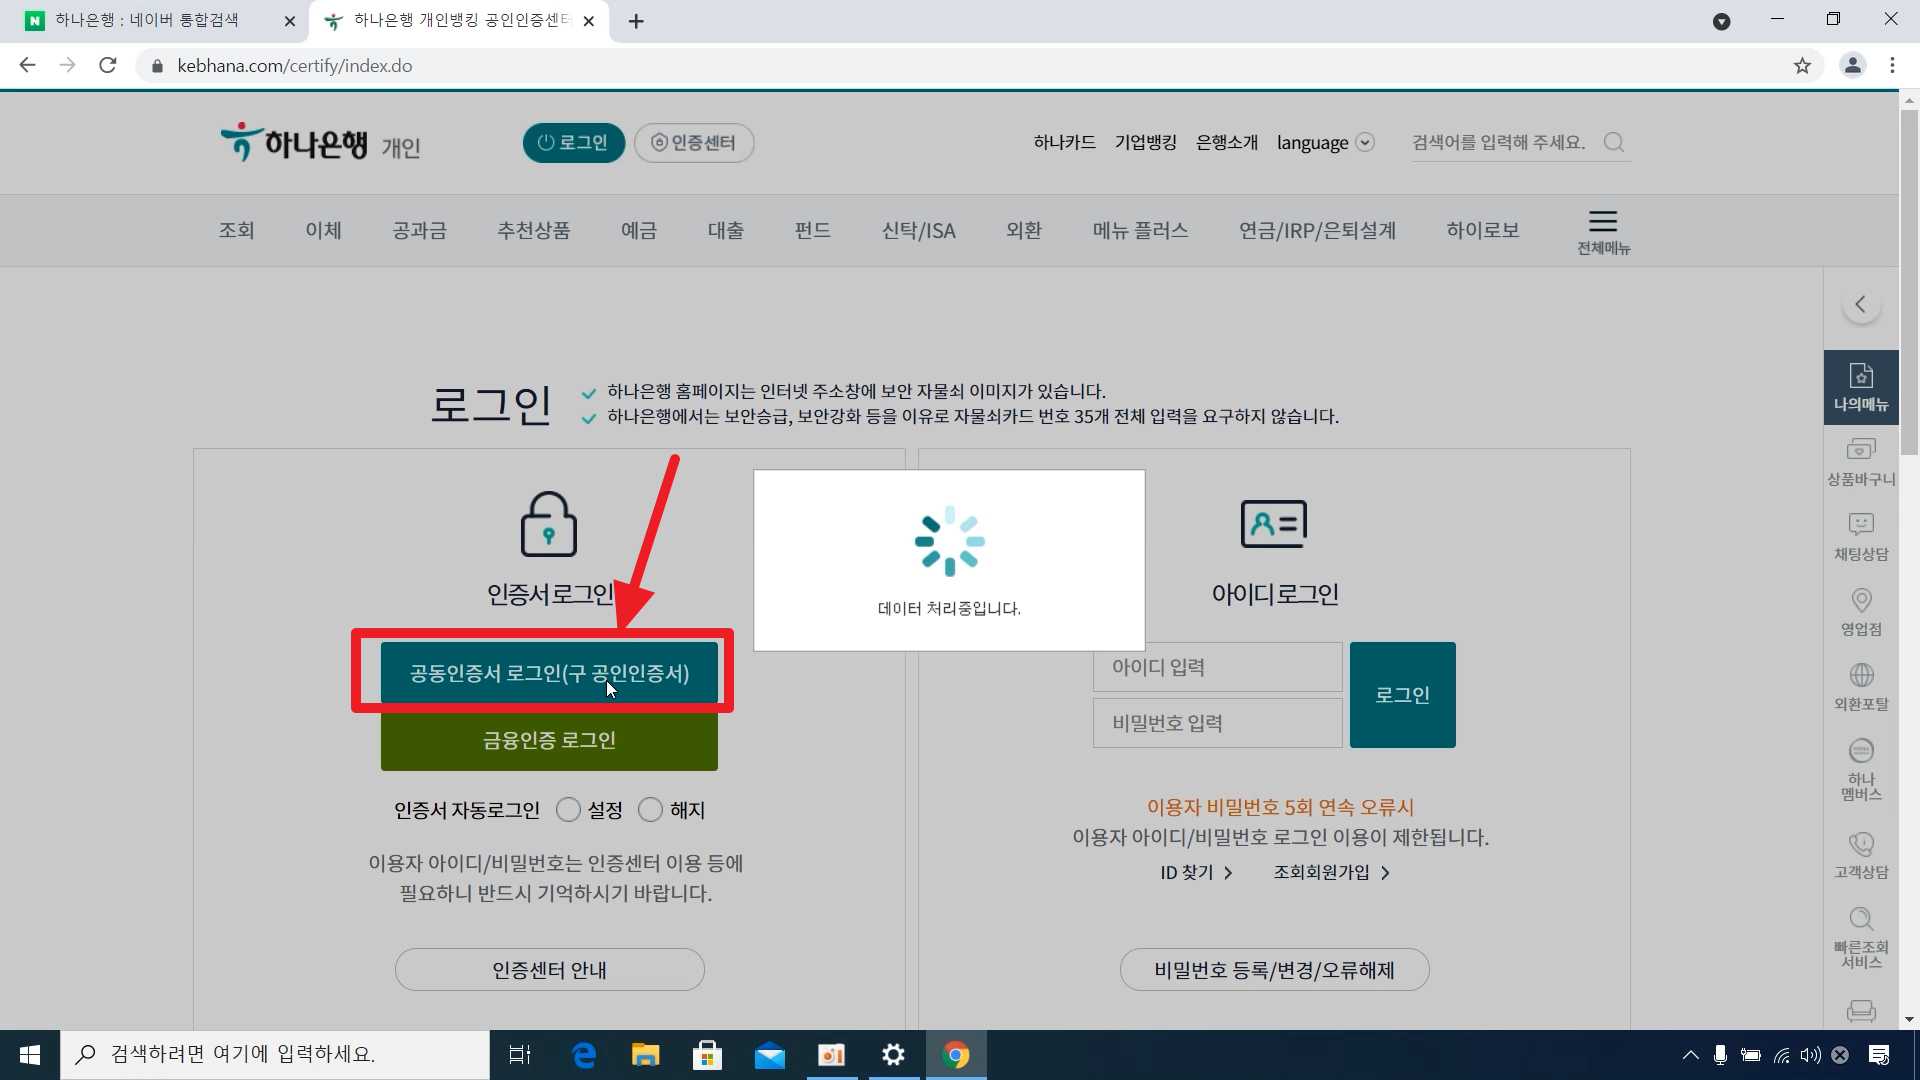Open the 외환 menu

[x=1023, y=230]
